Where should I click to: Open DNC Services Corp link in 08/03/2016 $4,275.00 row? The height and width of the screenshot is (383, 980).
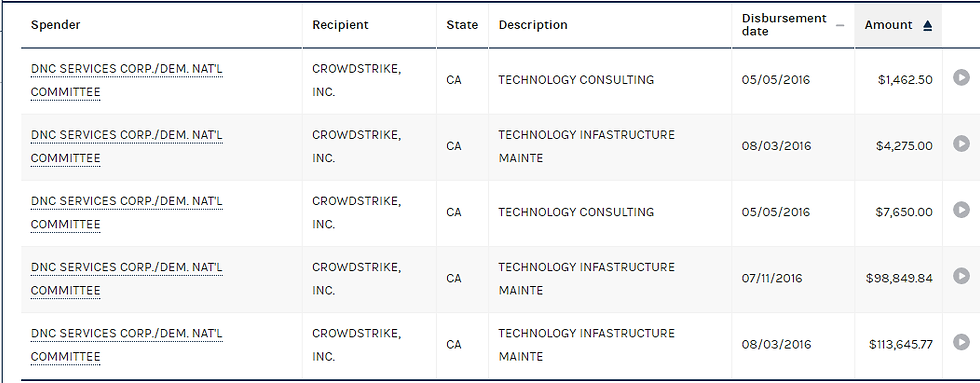tap(127, 147)
